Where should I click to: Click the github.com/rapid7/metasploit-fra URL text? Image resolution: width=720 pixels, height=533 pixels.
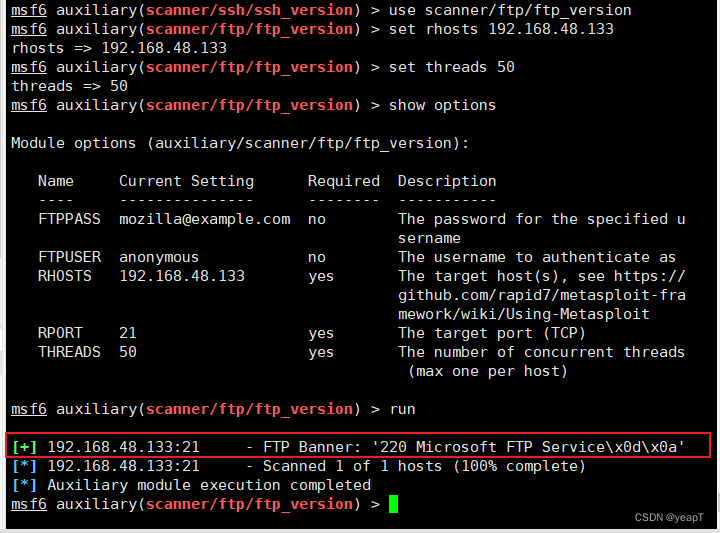[x=542, y=295]
